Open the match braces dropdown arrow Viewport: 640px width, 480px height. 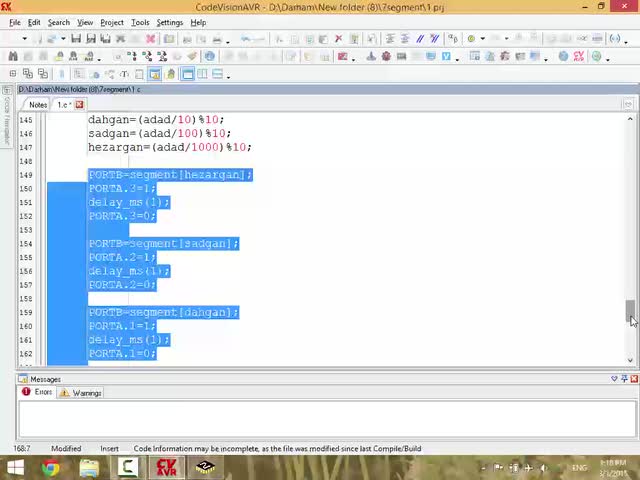(x=626, y=40)
